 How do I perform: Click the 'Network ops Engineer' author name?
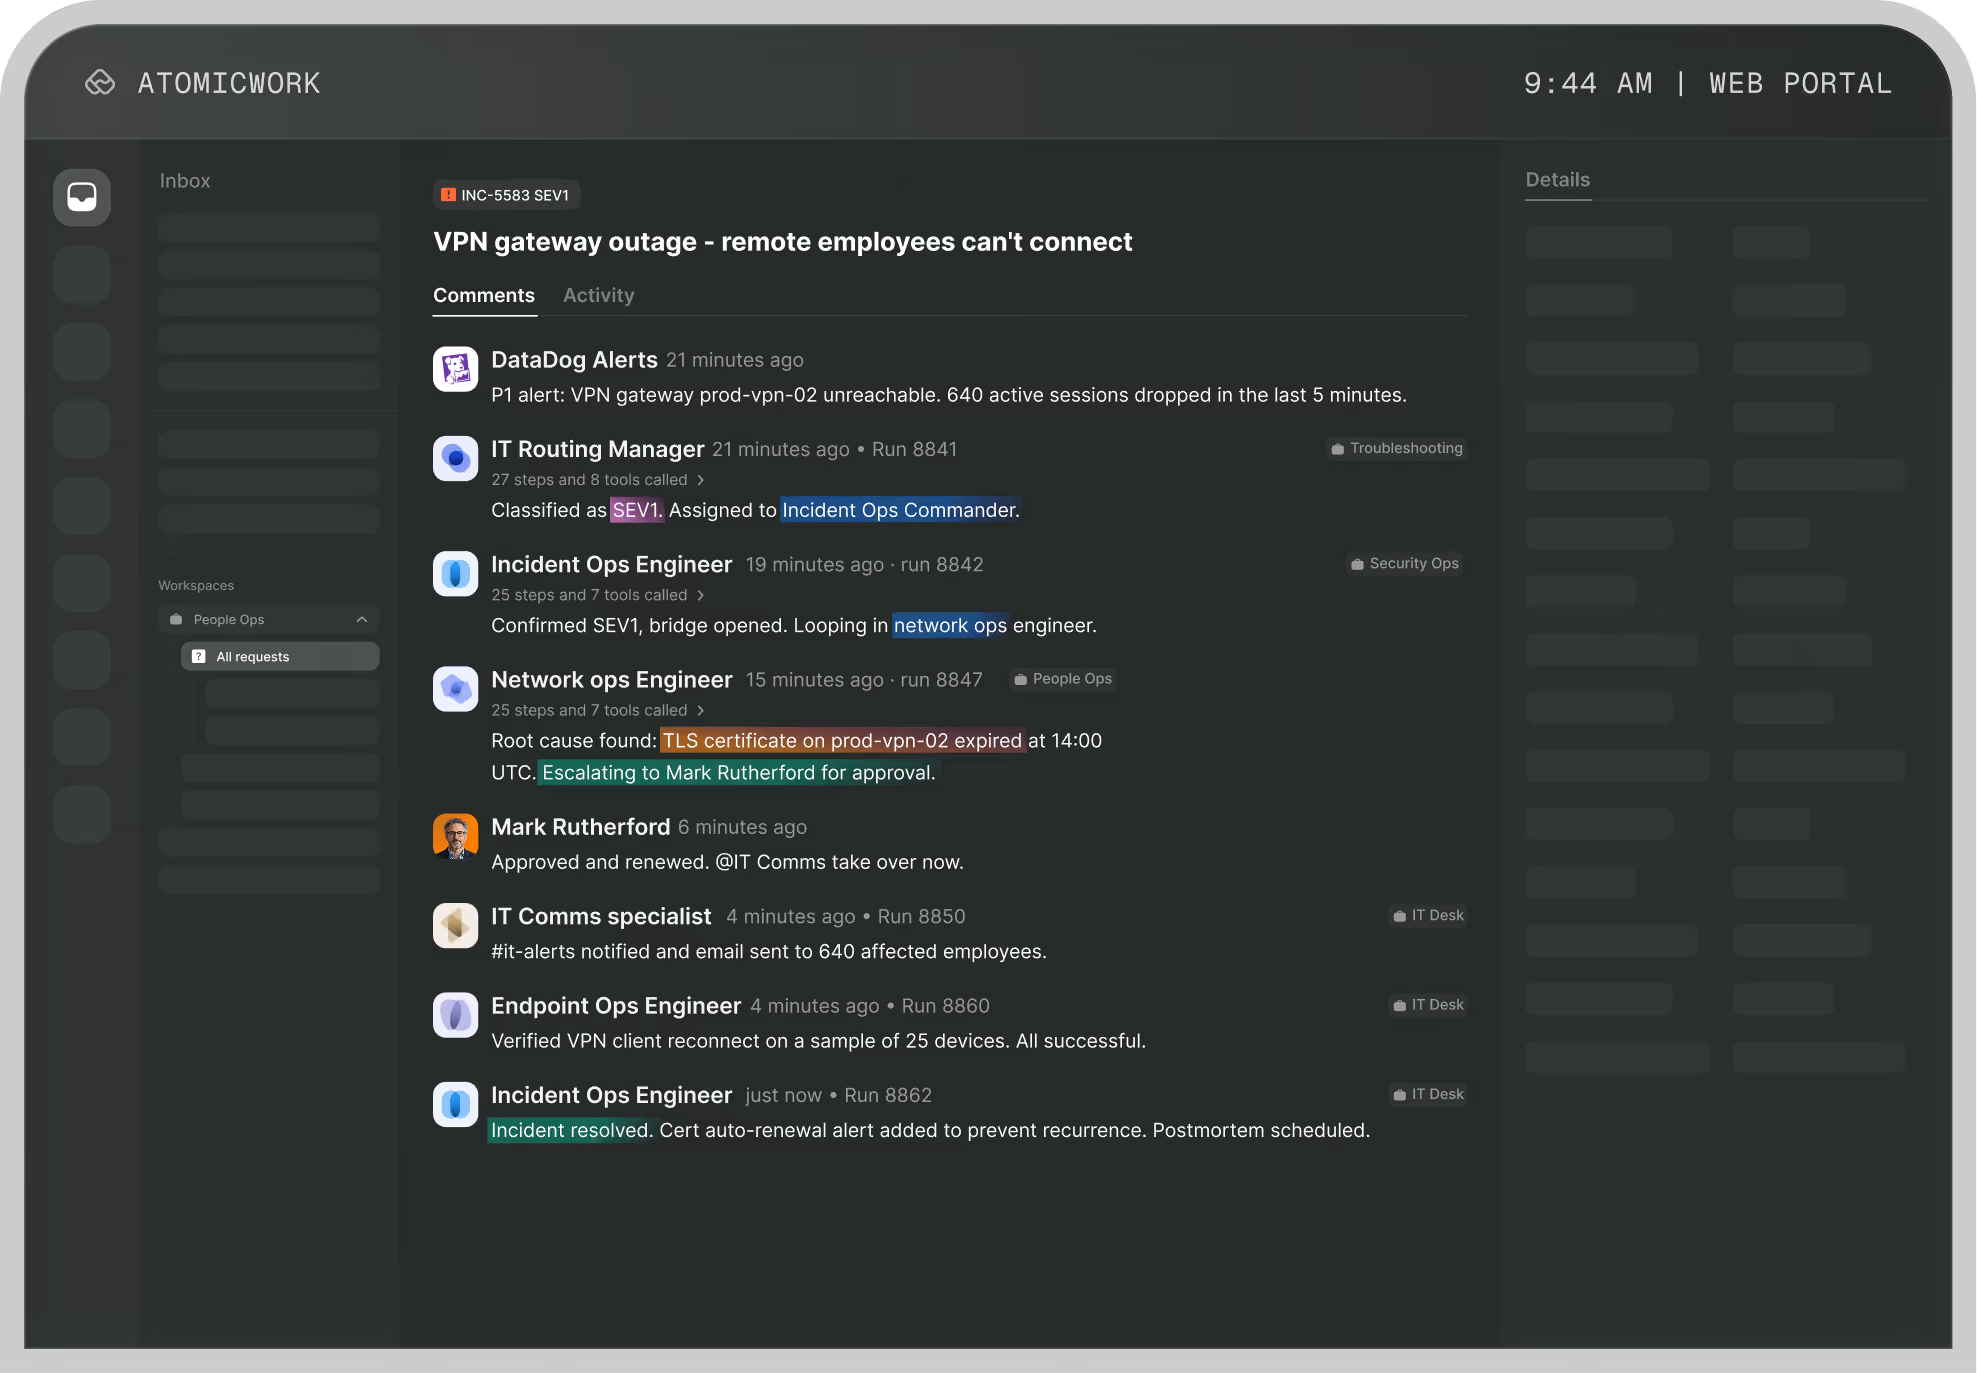pyautogui.click(x=612, y=680)
